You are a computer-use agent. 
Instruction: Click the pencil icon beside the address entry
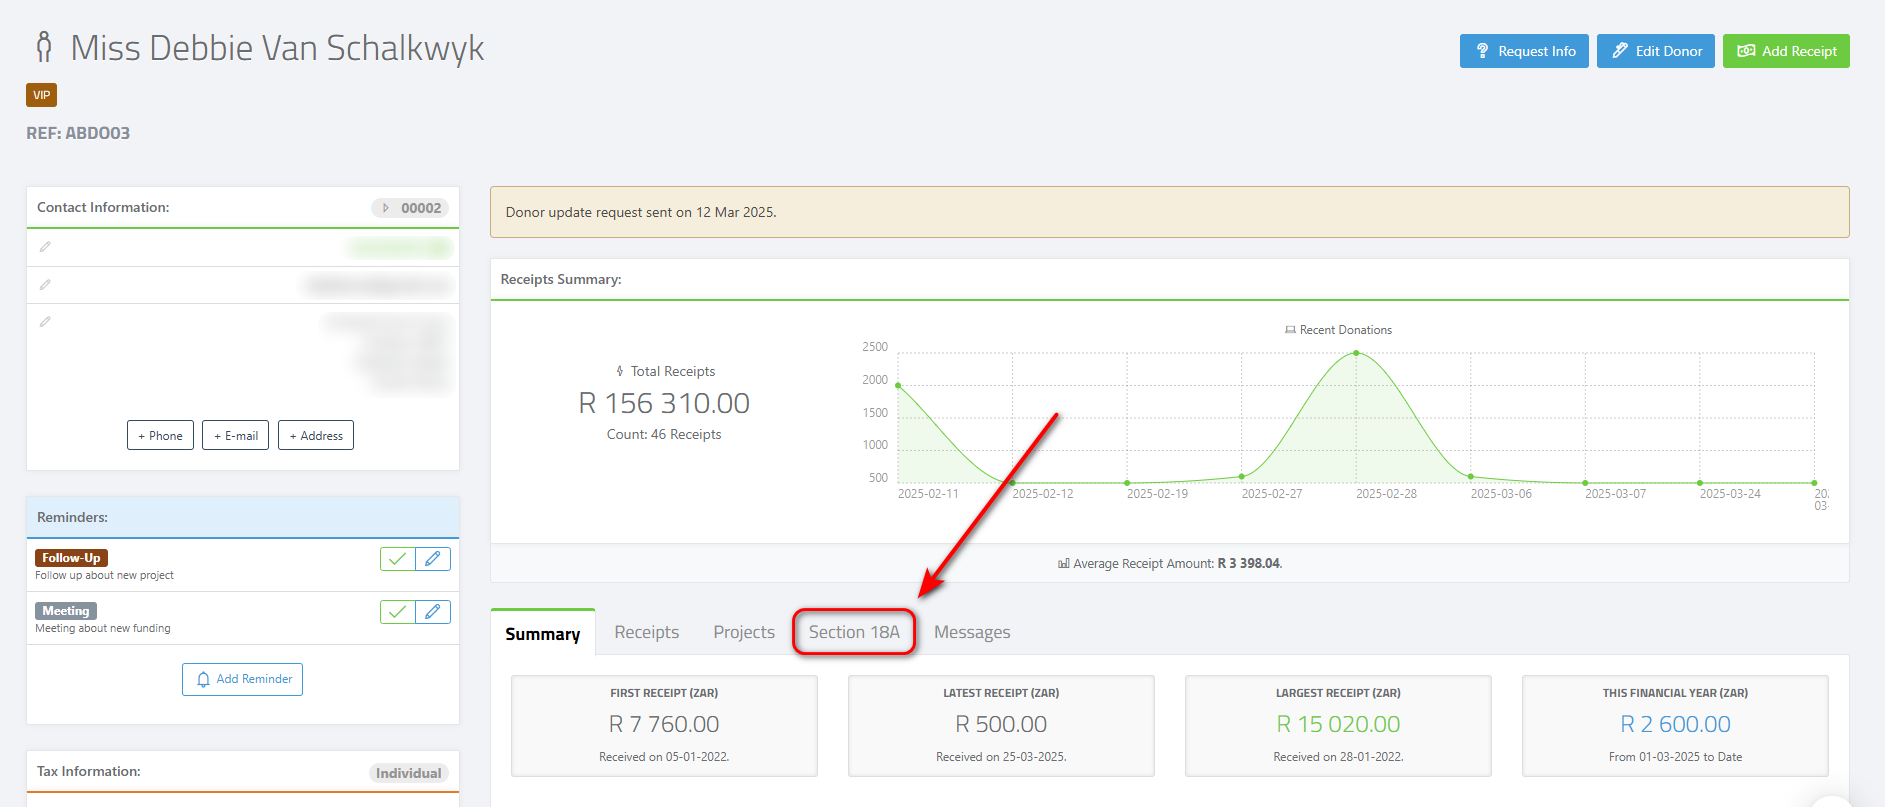[x=45, y=322]
